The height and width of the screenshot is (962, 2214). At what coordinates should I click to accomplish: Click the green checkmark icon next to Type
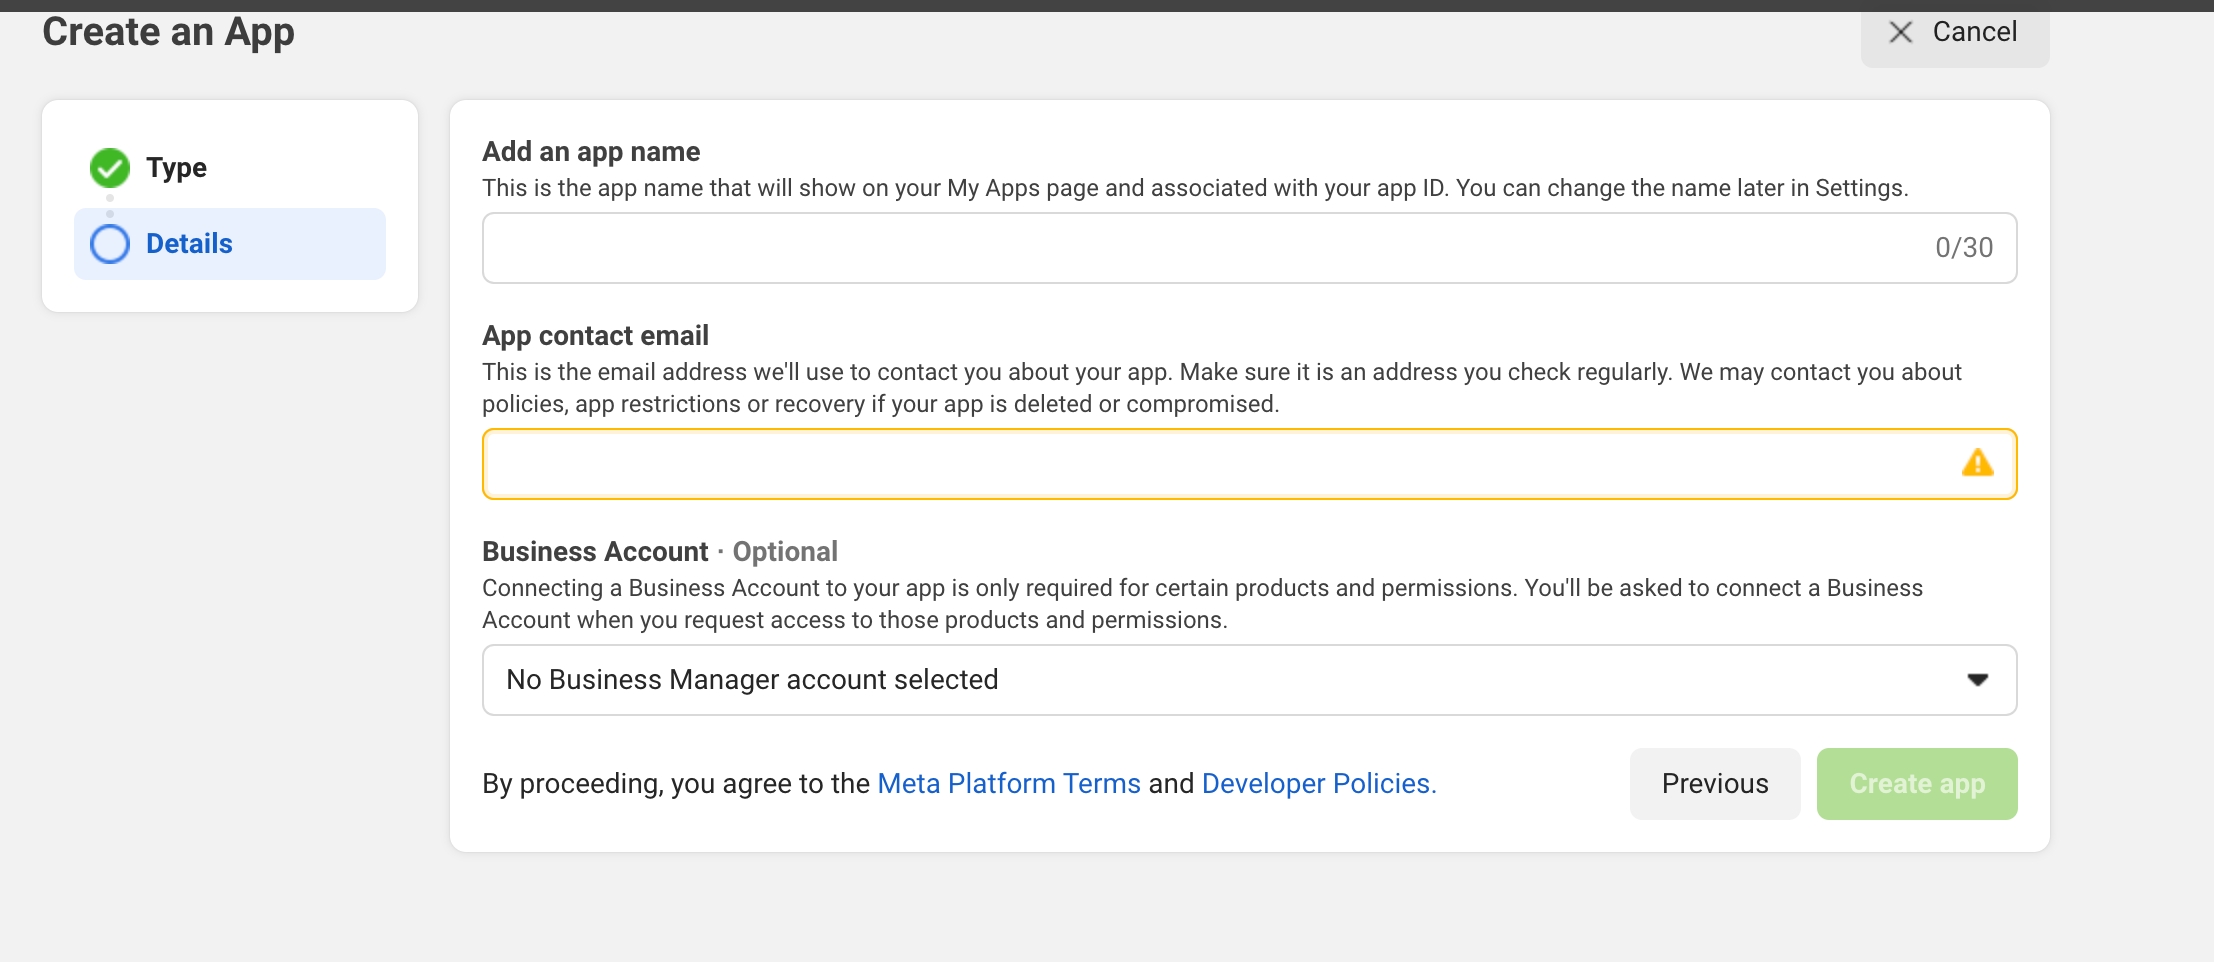tap(110, 168)
